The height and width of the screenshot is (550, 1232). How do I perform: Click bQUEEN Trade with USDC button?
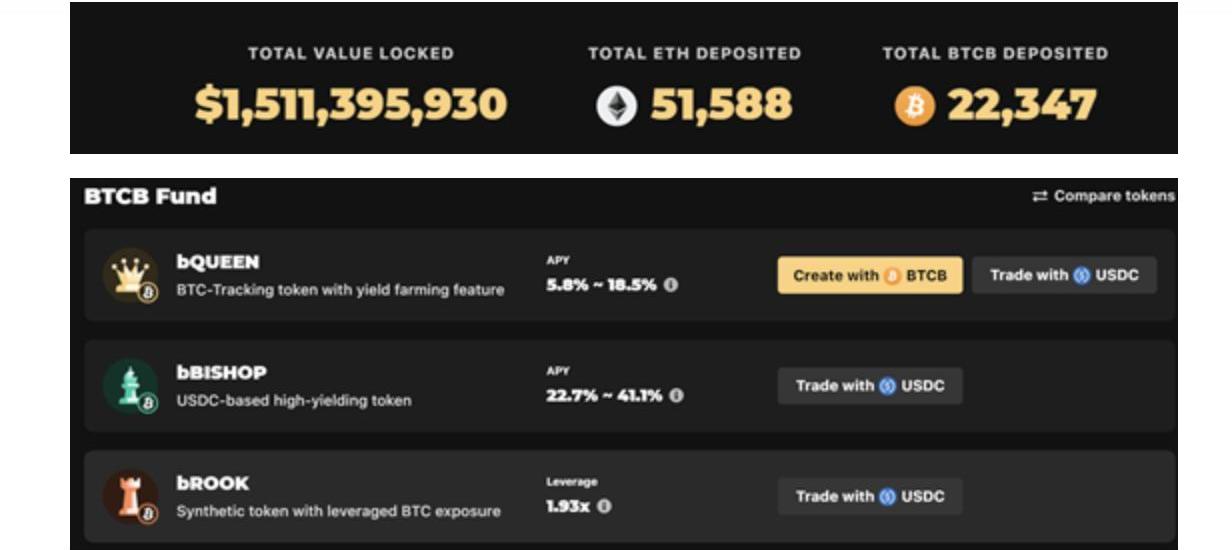[1064, 275]
